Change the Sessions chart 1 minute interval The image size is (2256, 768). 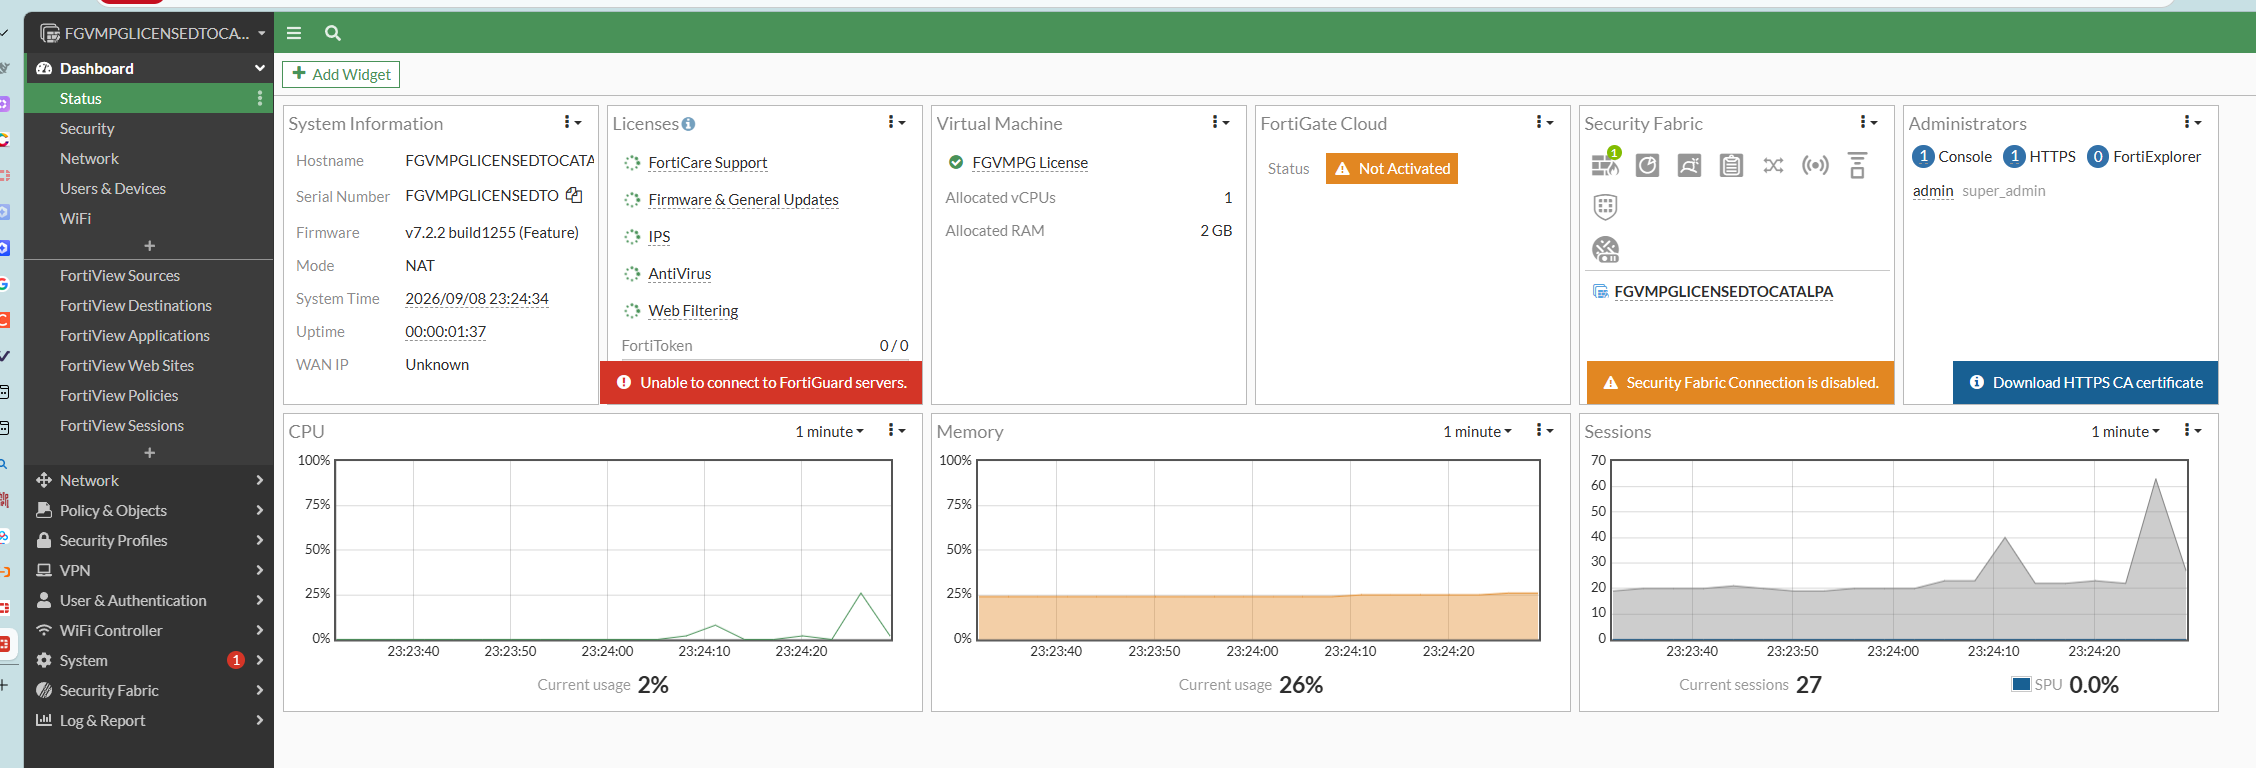[2125, 432]
